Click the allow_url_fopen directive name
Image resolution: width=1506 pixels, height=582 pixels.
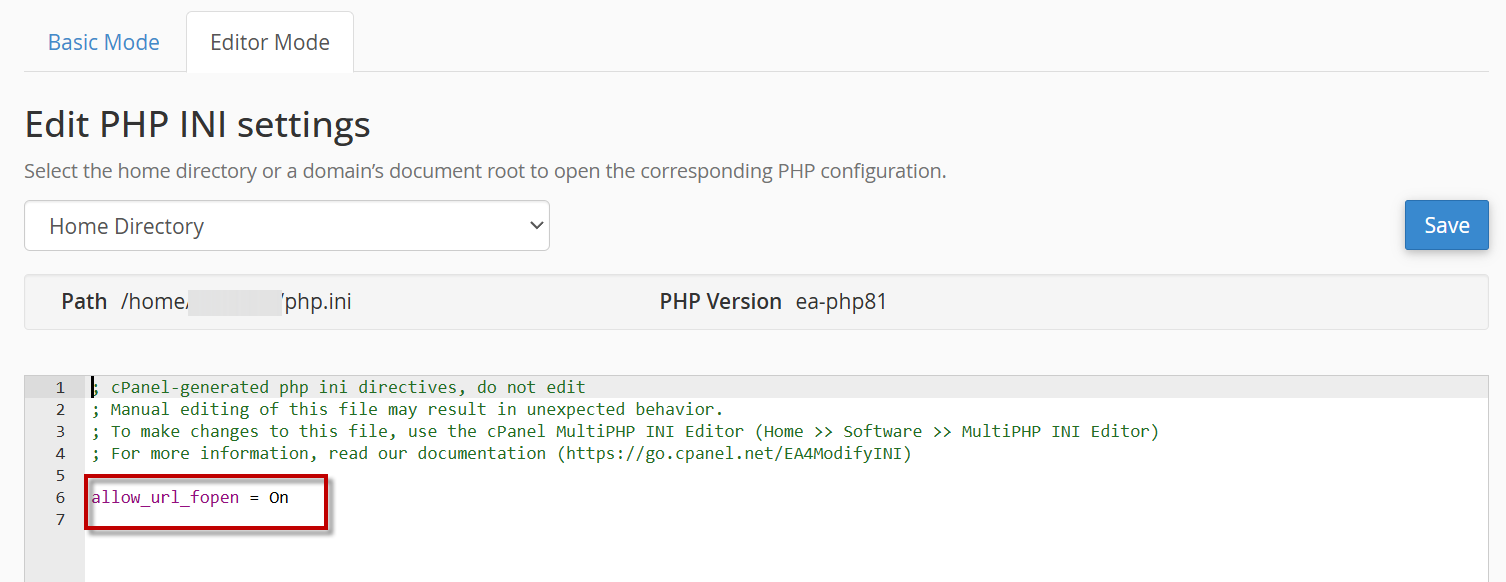pyautogui.click(x=165, y=497)
